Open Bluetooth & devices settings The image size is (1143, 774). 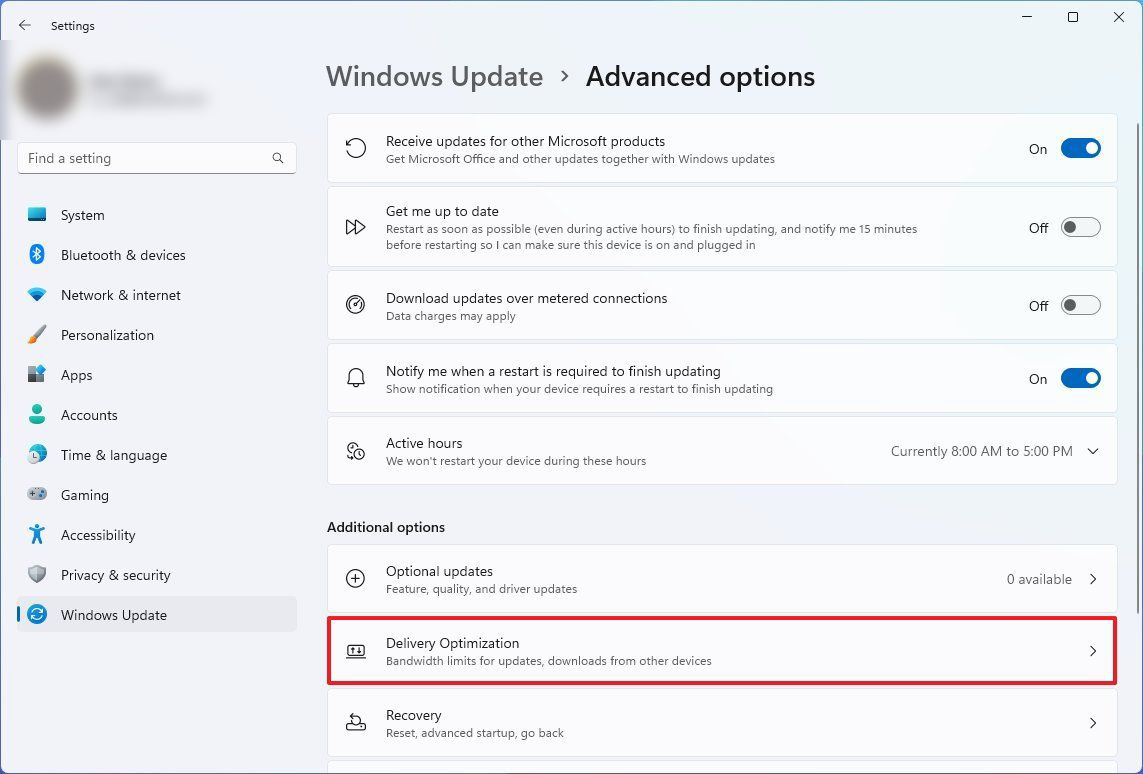[x=157, y=255]
